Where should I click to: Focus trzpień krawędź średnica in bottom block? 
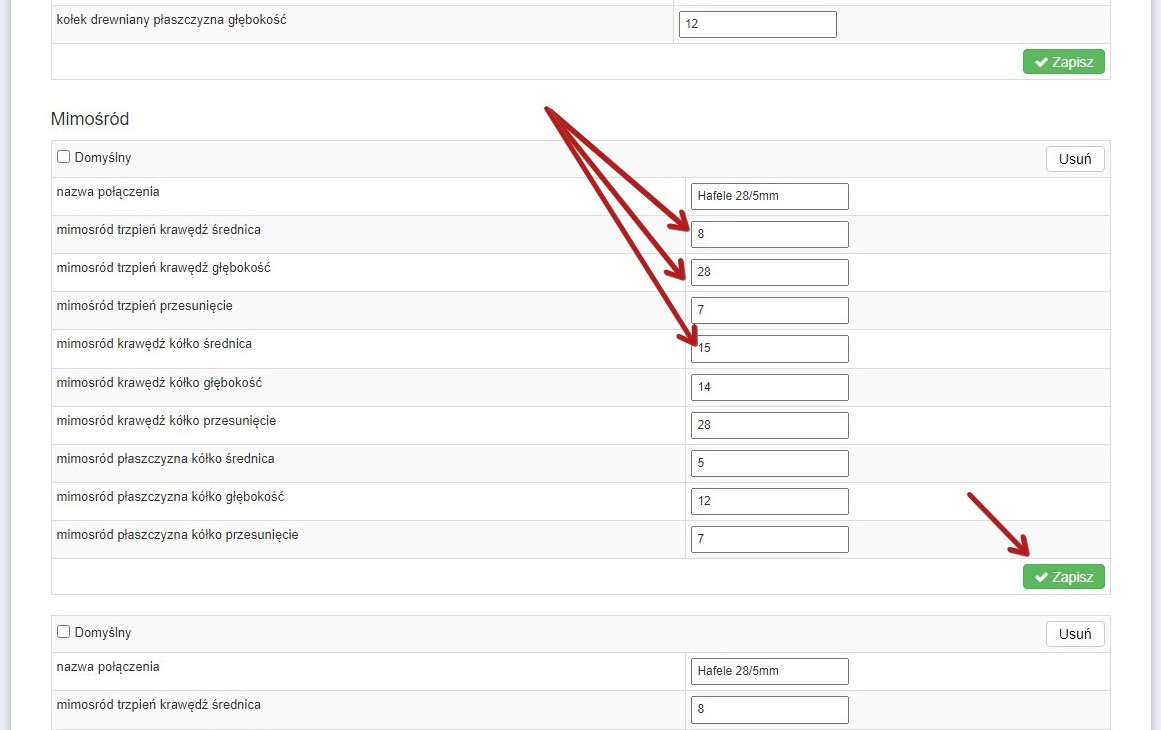pos(769,710)
